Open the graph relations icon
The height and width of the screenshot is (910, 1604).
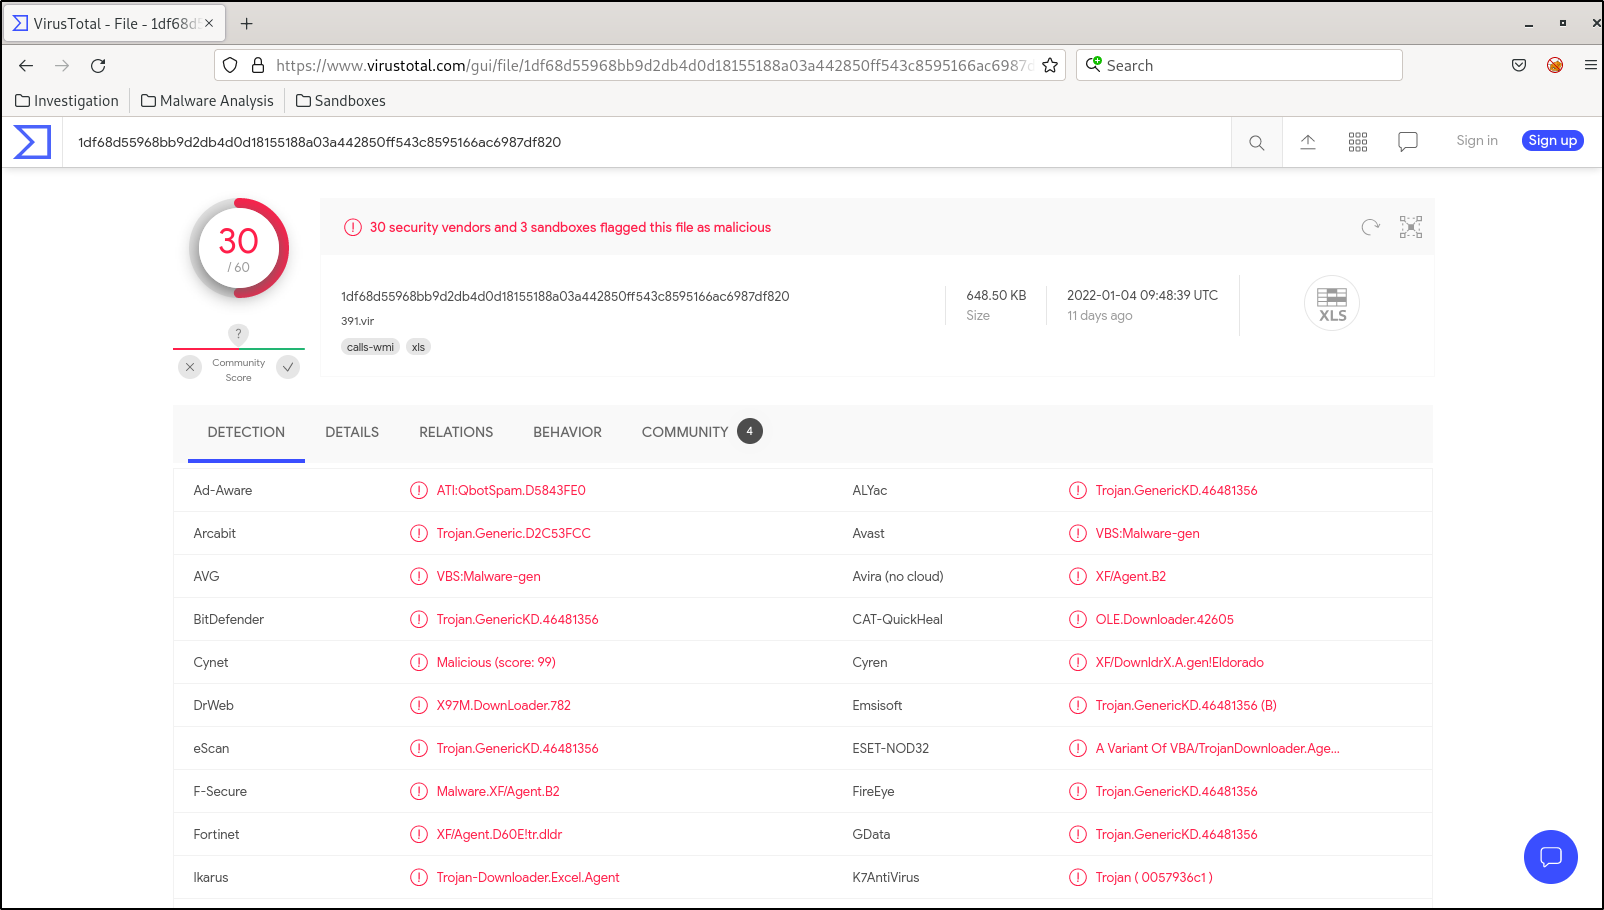tap(1411, 227)
